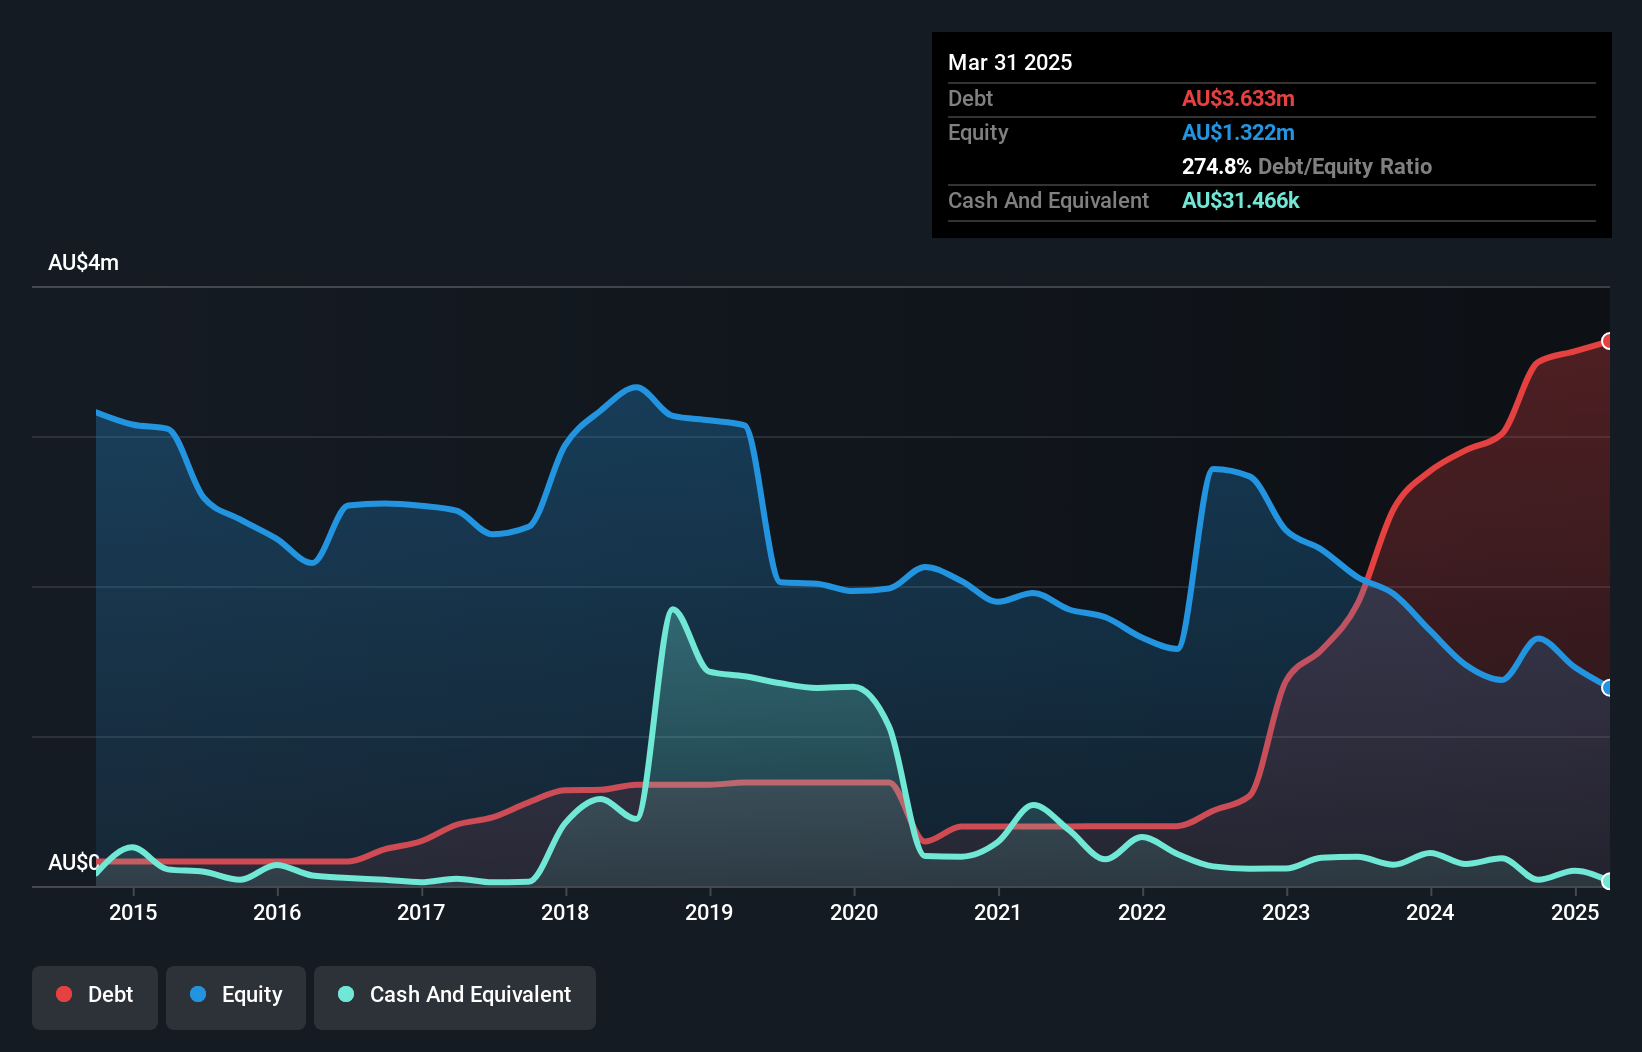Click the blue Equity endpoint marker

pos(1608,688)
